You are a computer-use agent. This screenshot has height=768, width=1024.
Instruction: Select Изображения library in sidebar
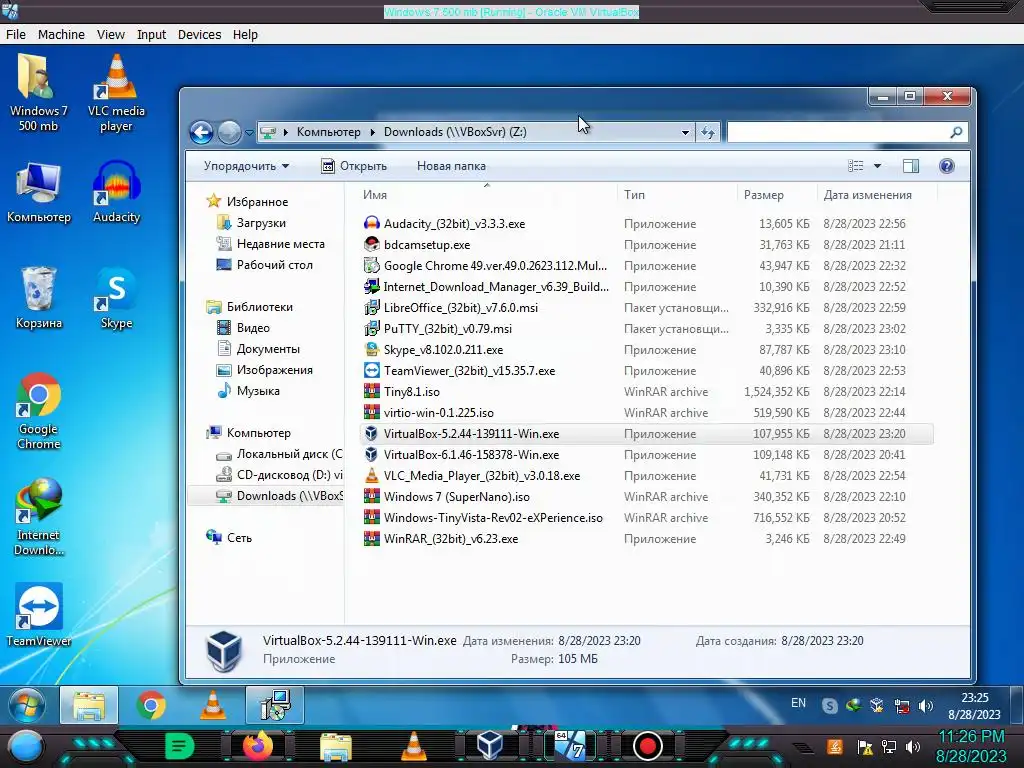pyautogui.click(x=265, y=370)
